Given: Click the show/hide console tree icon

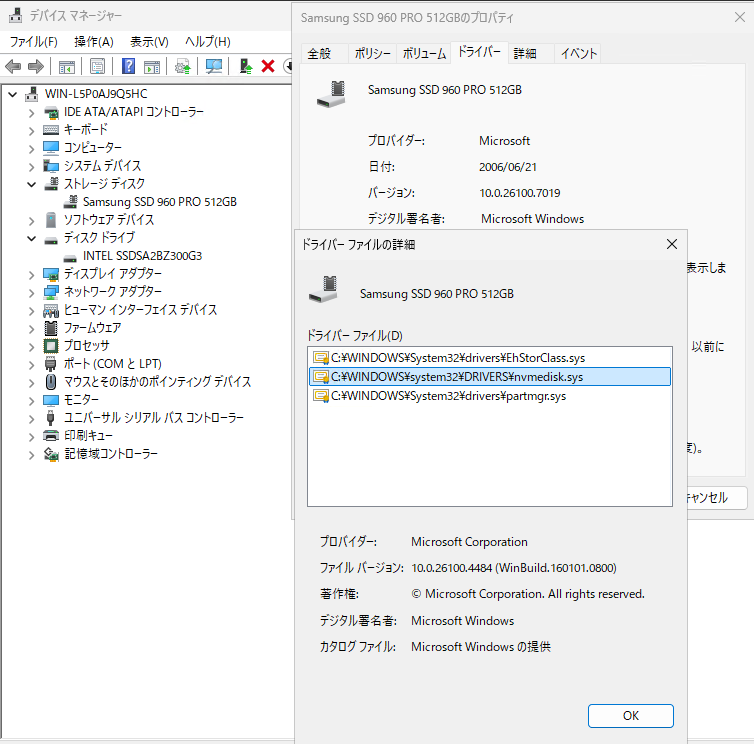Looking at the screenshot, I should (x=67, y=66).
